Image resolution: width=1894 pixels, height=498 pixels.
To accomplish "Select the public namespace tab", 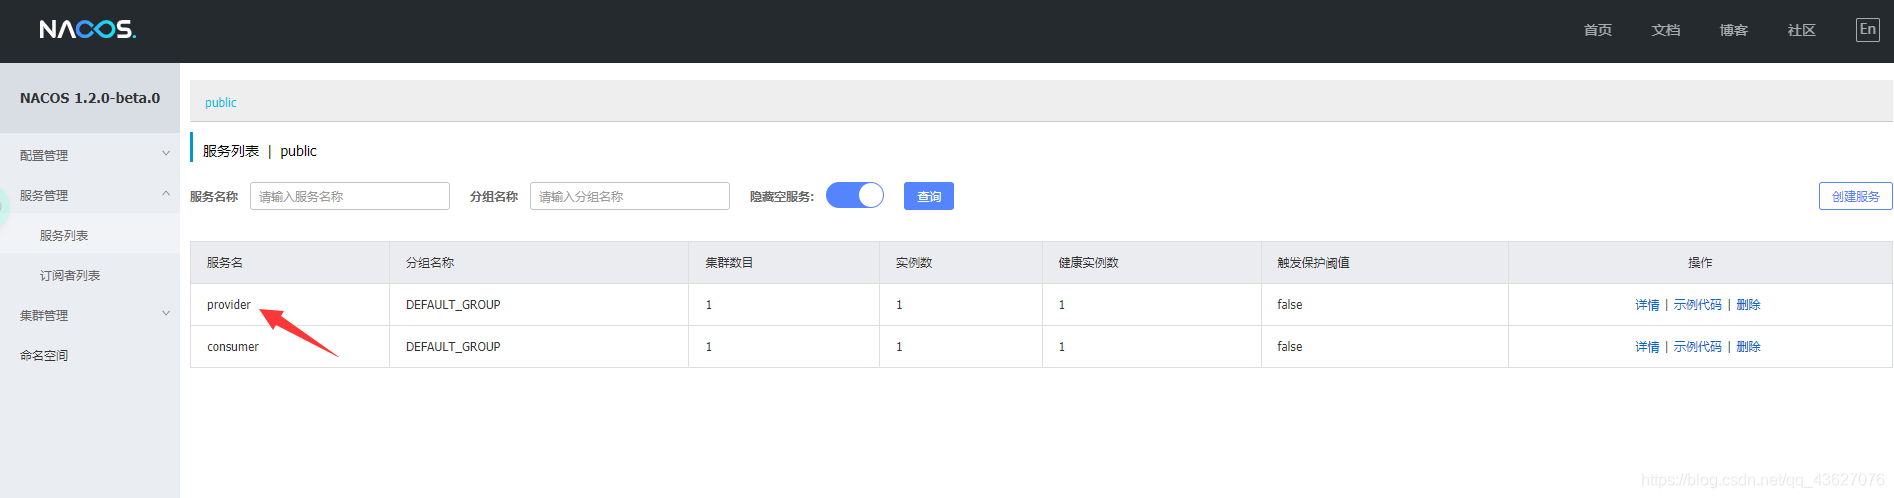I will point(221,102).
